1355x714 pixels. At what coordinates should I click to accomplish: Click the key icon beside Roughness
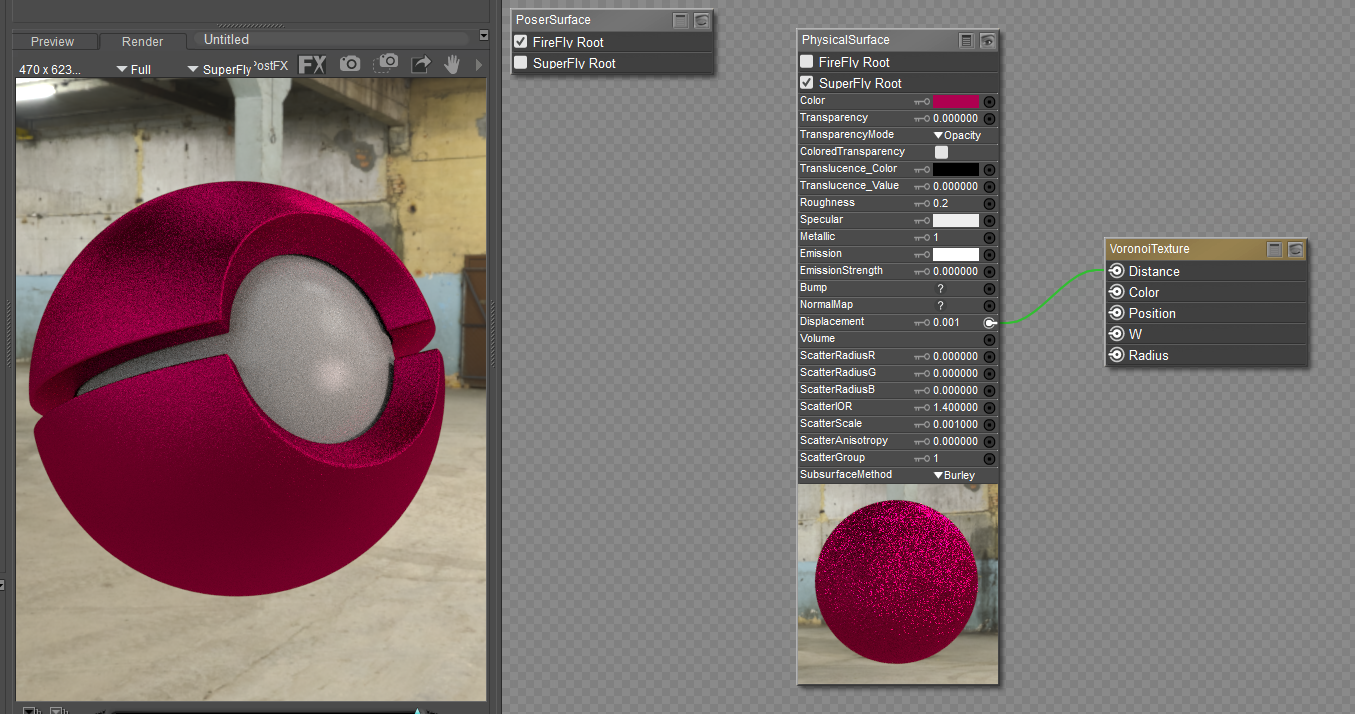[921, 203]
